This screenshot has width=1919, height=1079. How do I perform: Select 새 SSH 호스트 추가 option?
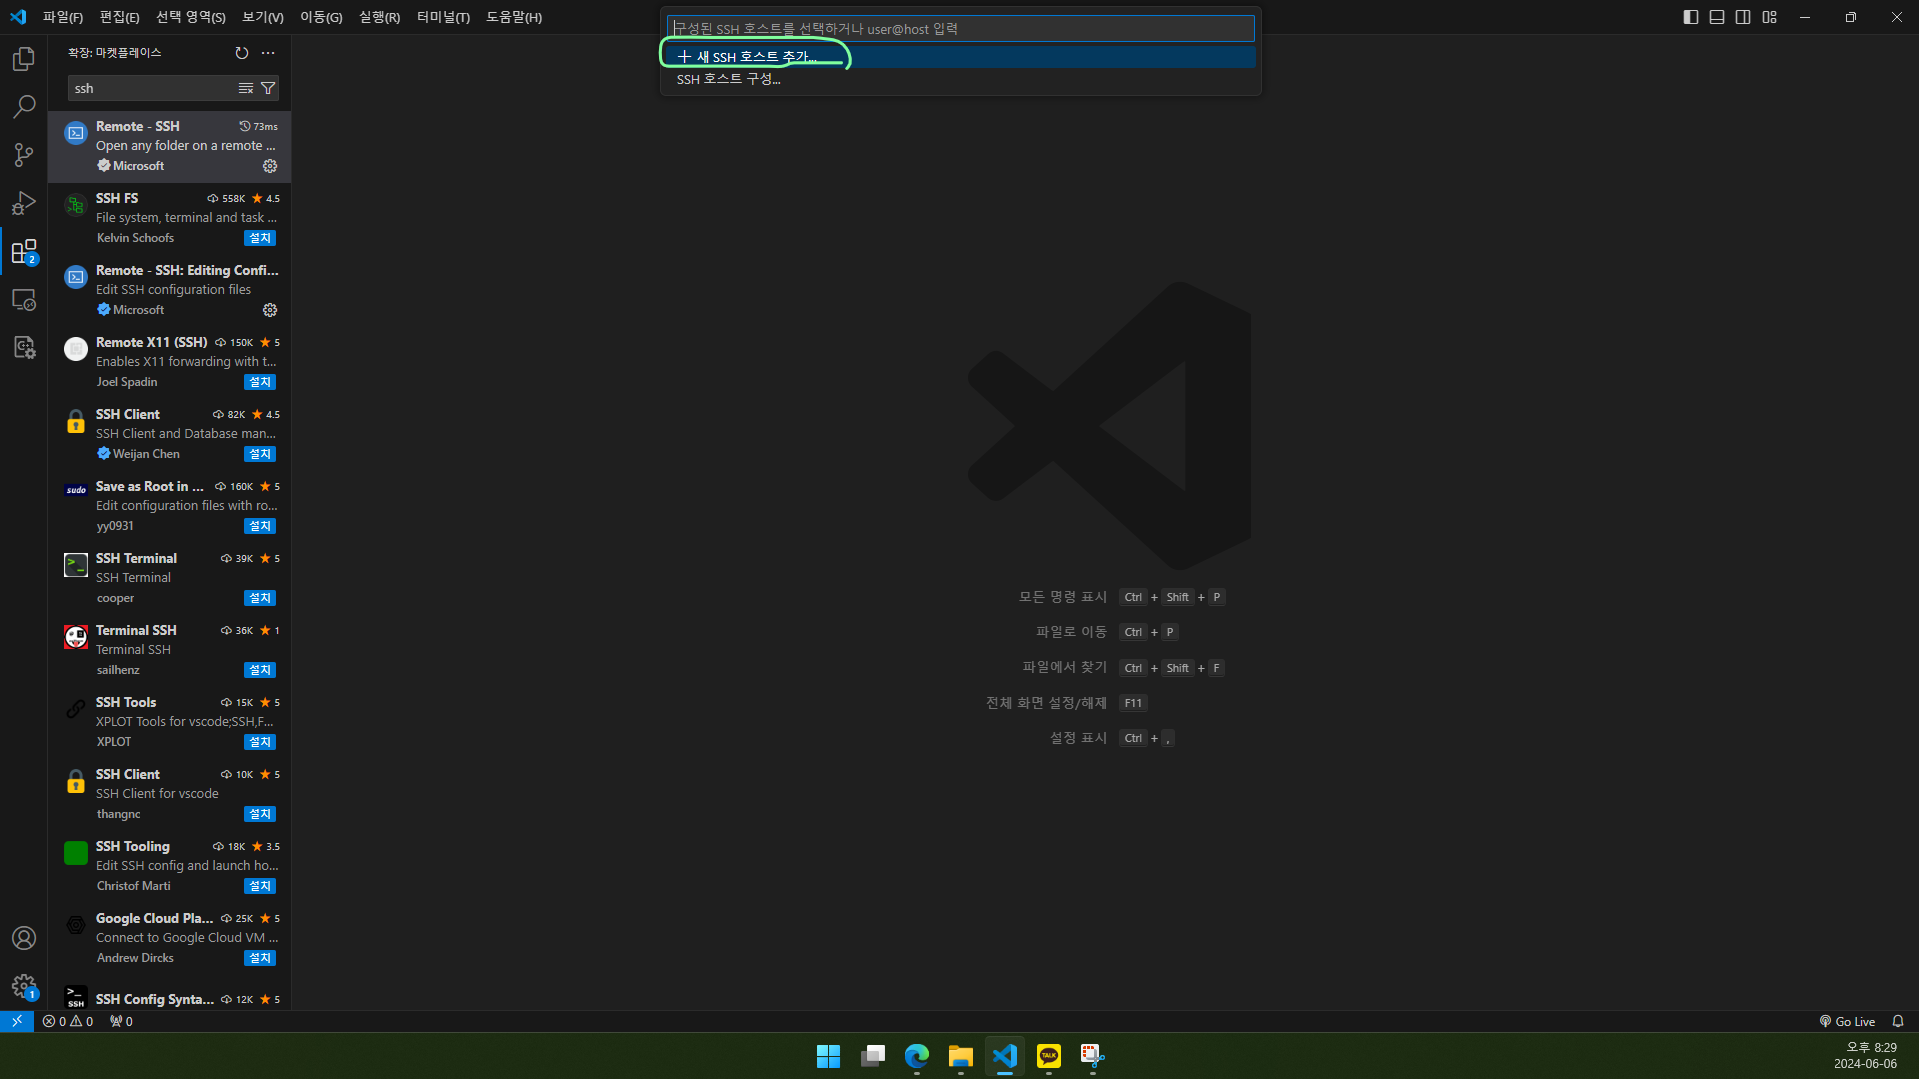tap(960, 57)
